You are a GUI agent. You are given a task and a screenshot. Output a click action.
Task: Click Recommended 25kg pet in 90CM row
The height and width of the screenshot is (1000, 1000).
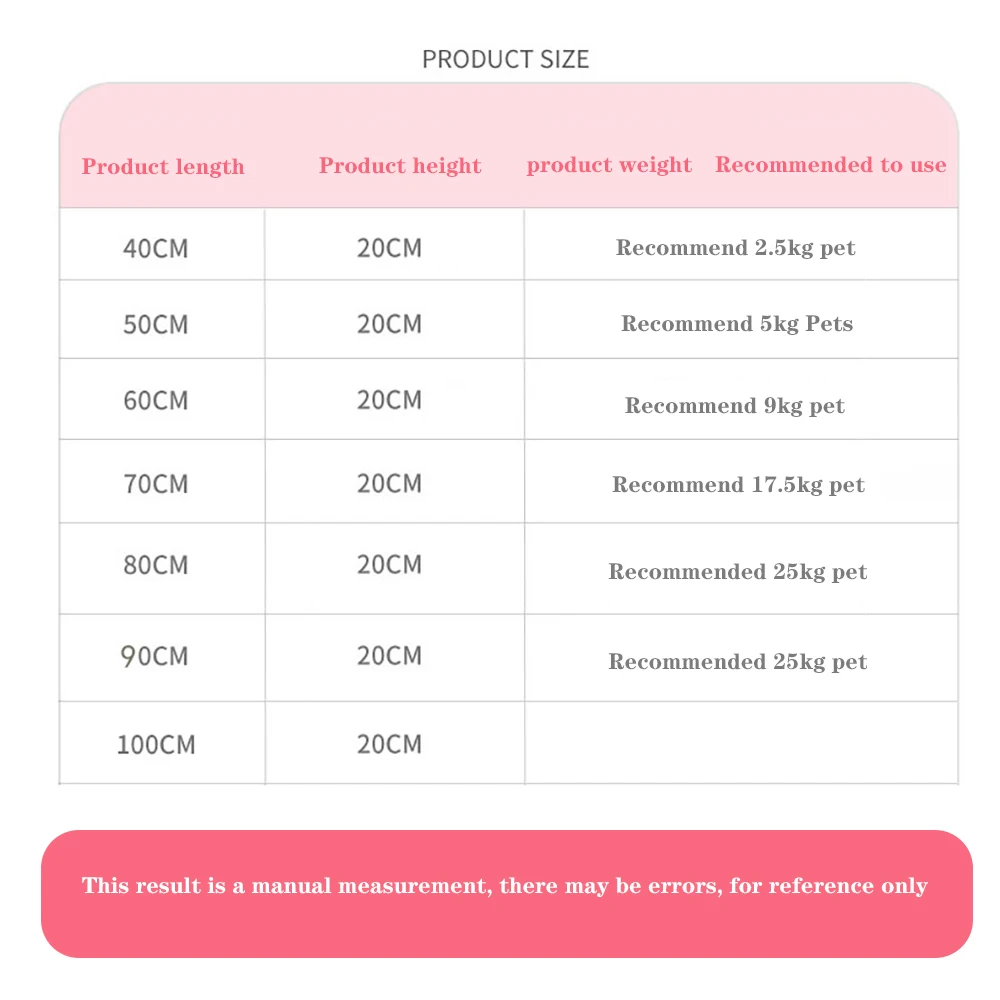tap(738, 662)
